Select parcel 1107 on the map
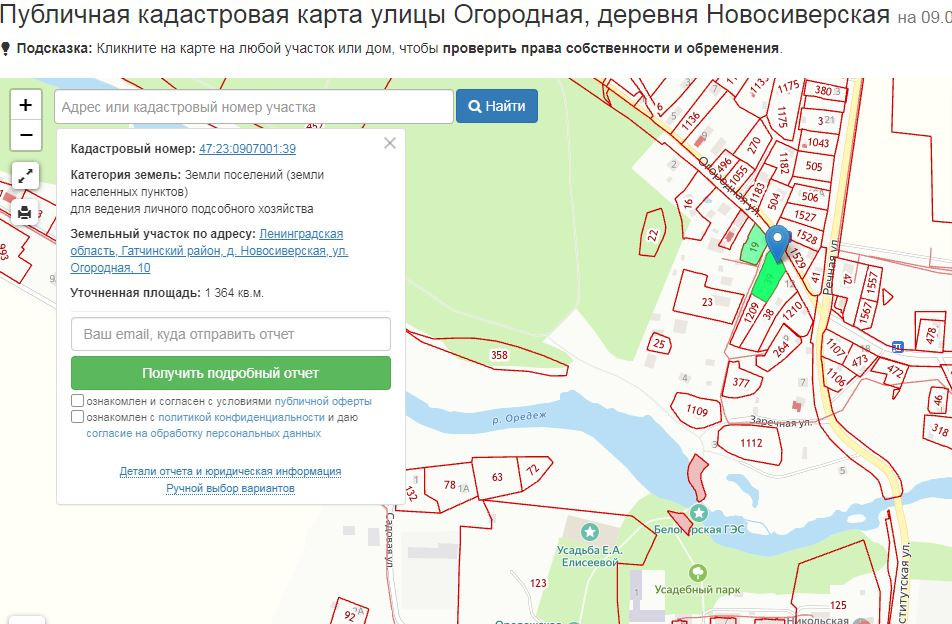952x624 pixels. (x=836, y=347)
